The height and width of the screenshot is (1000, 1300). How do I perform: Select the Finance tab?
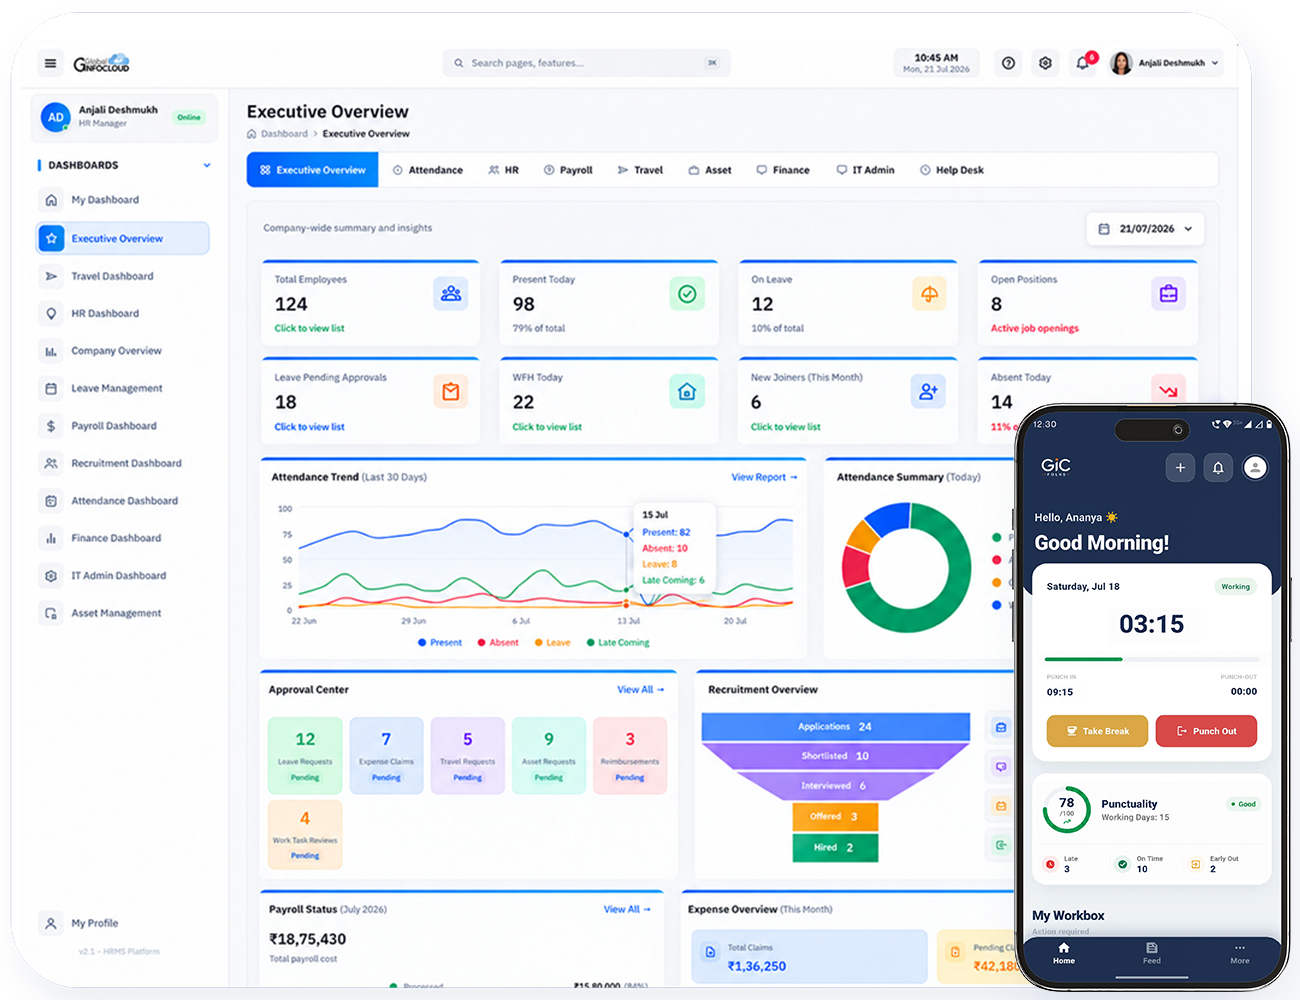coord(783,170)
